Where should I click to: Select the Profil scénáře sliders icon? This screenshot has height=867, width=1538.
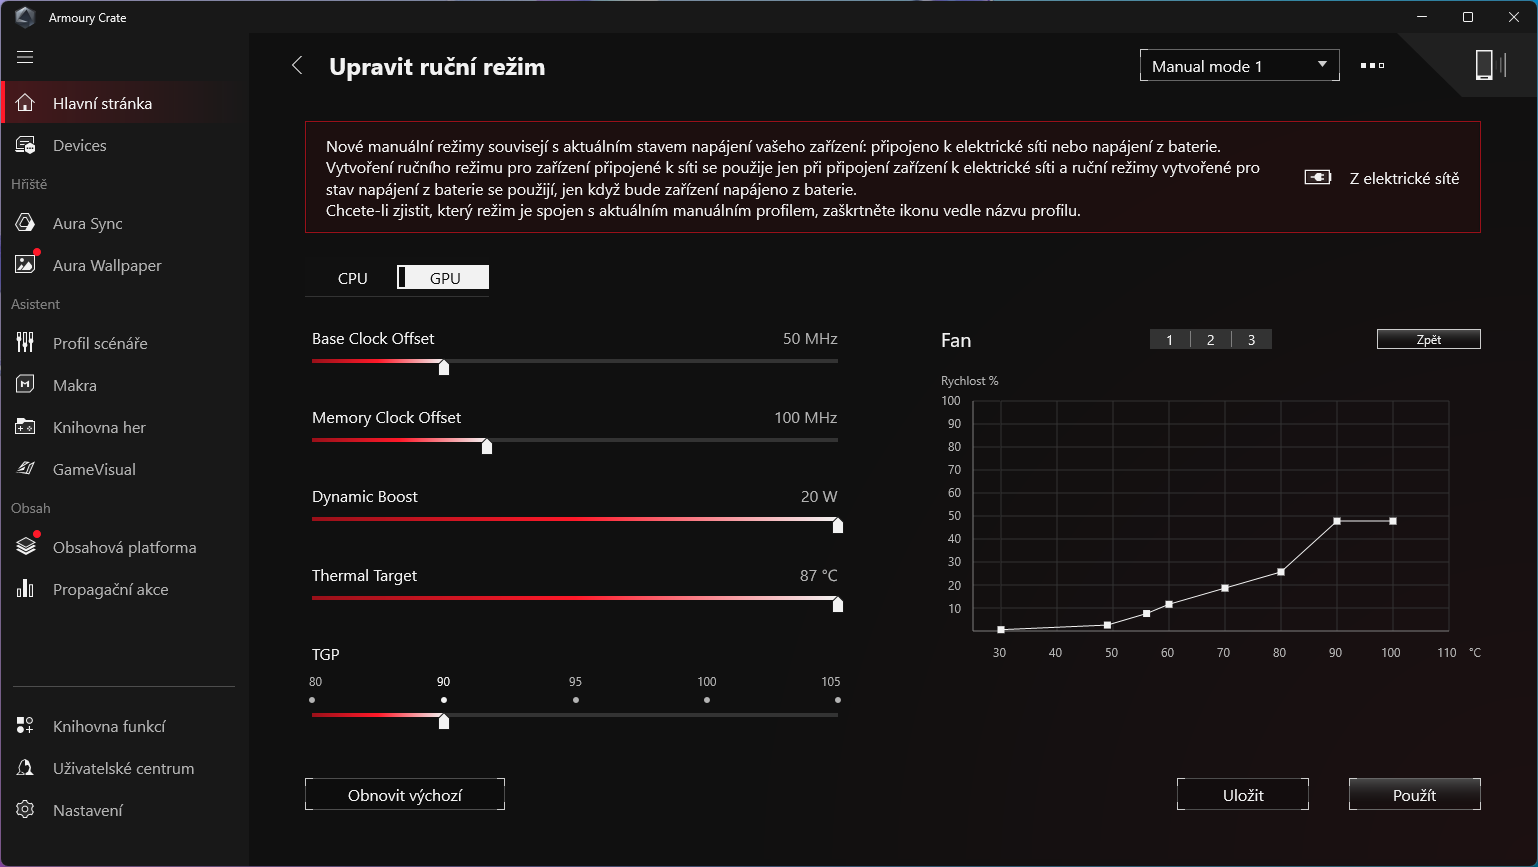click(26, 343)
